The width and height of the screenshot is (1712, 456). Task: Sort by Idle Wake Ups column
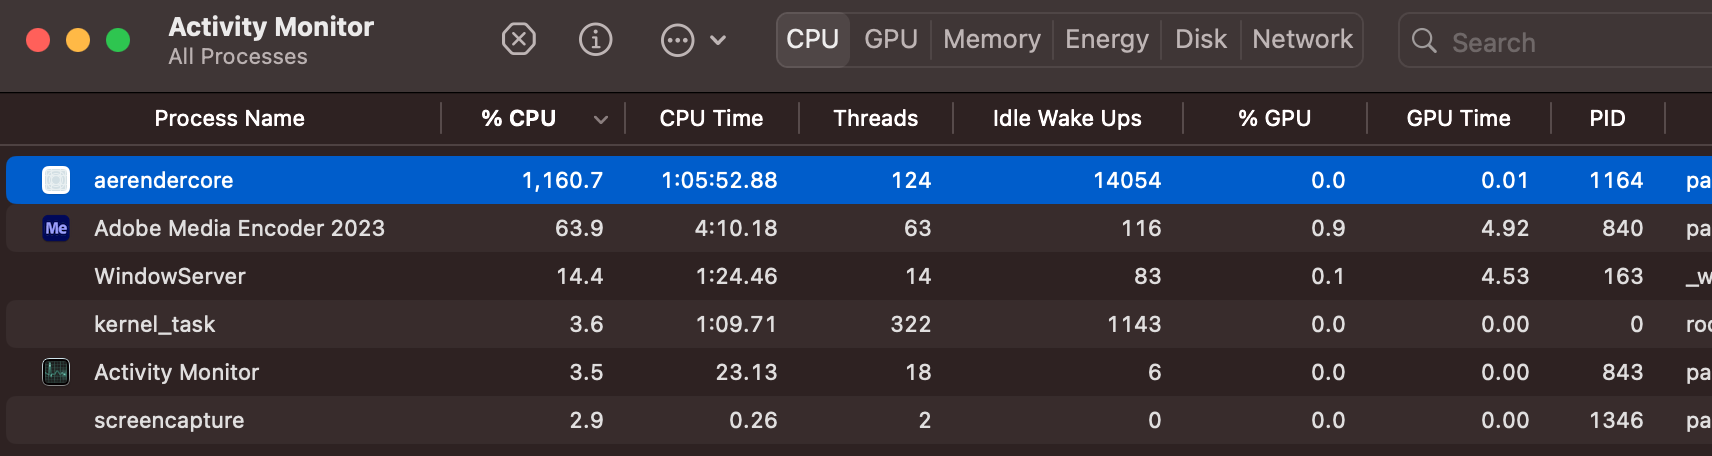point(1066,118)
